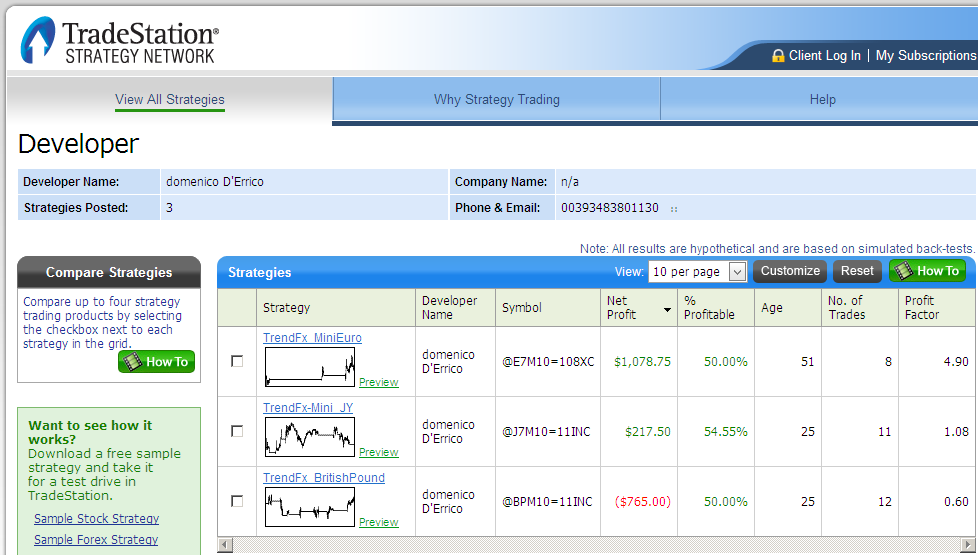The image size is (978, 555).
Task: Click the Net Profit sort arrow icon
Action: point(667,310)
